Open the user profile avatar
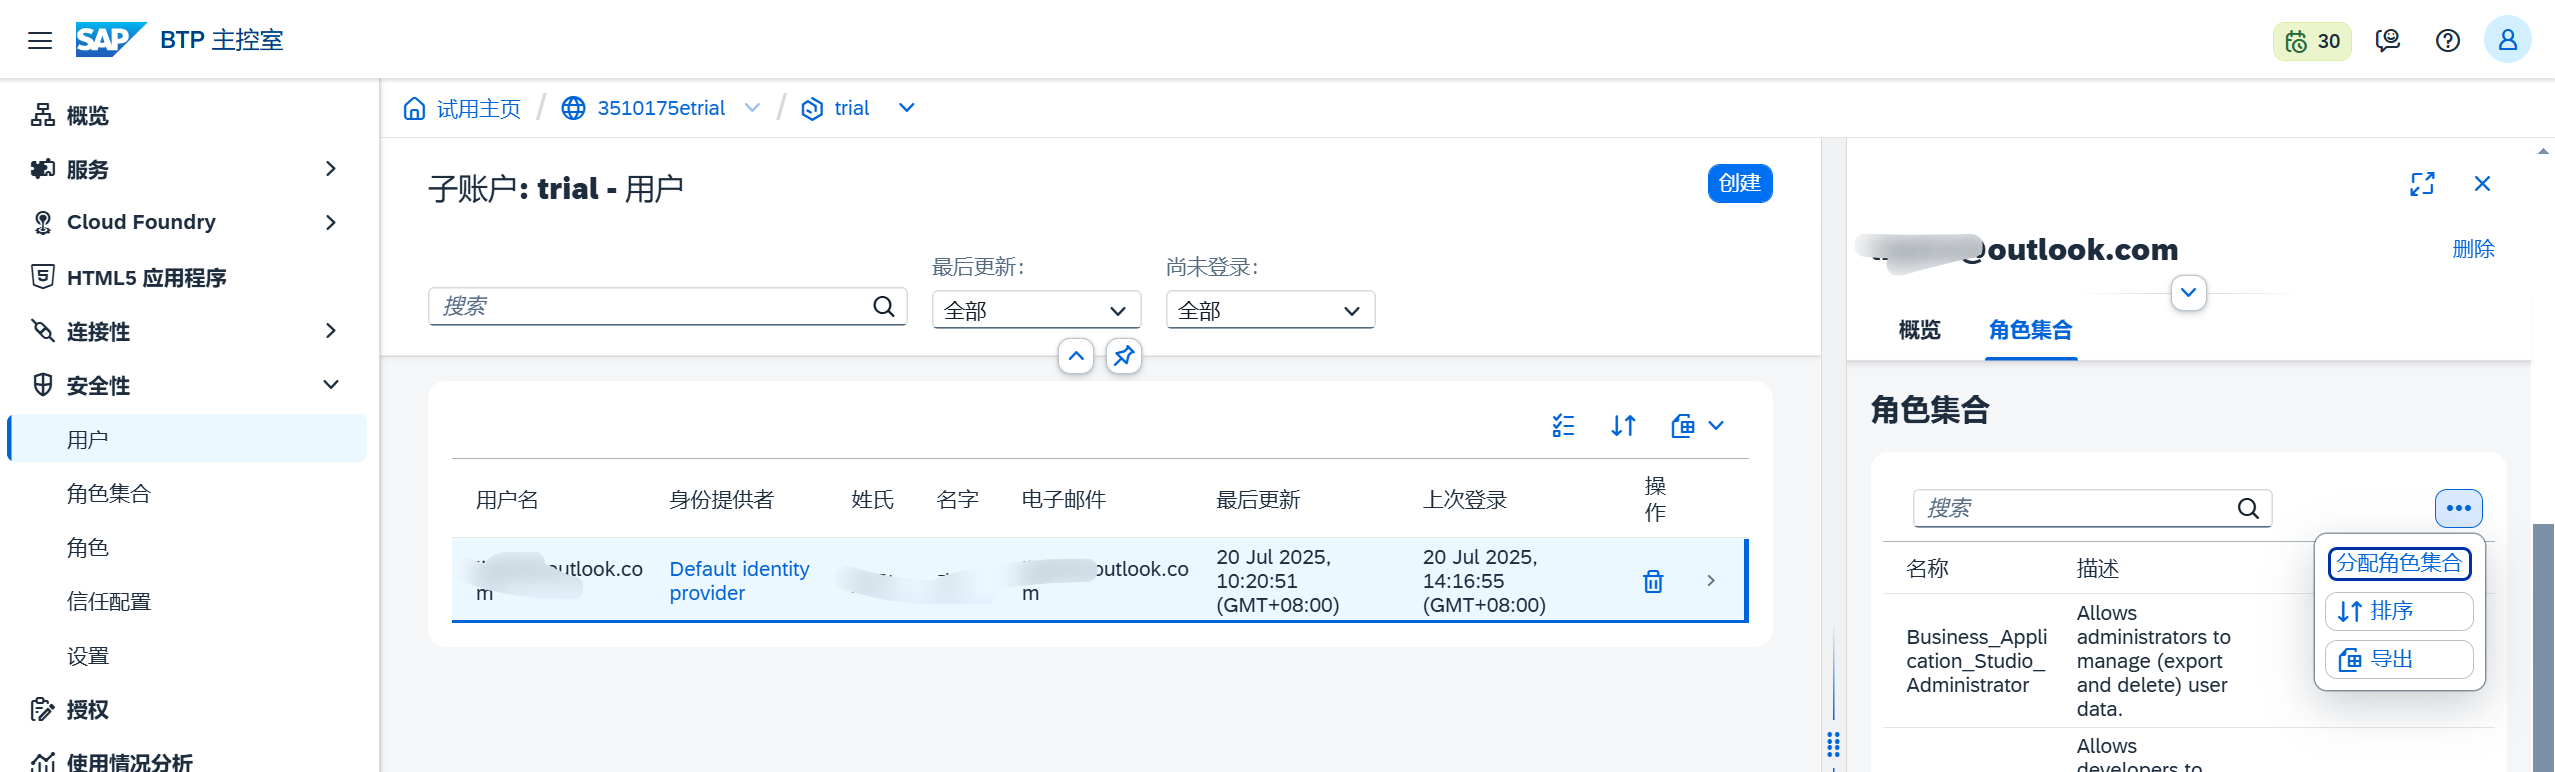The image size is (2555, 772). point(2508,40)
